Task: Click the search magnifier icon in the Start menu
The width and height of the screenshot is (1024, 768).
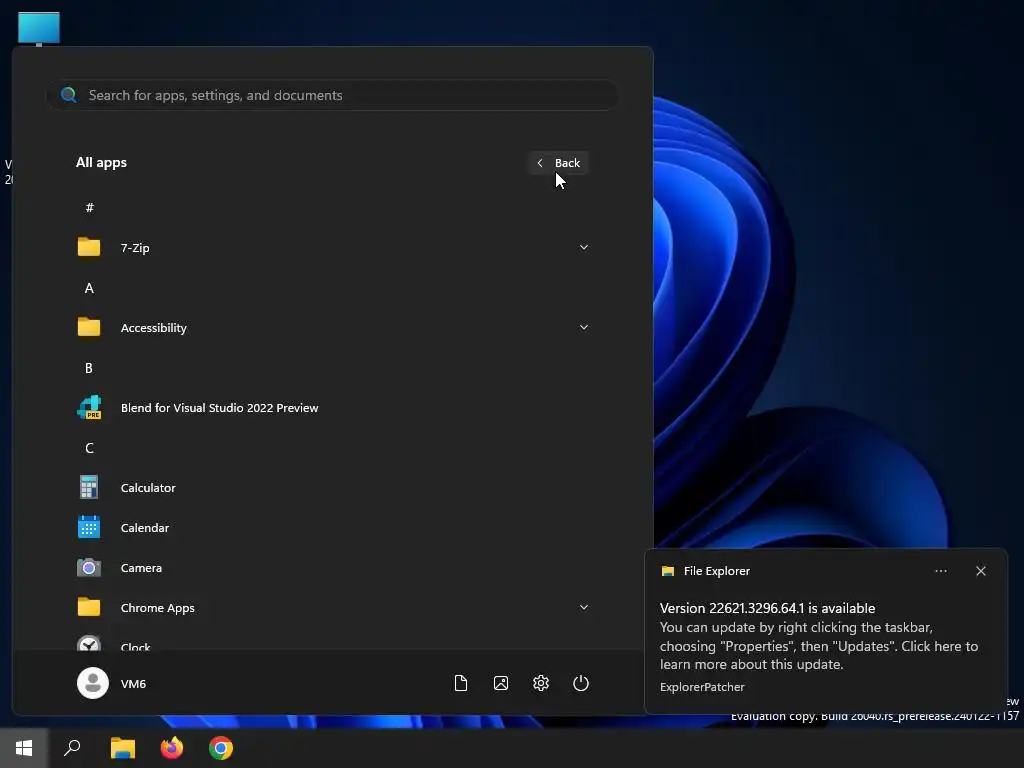Action: (x=69, y=95)
